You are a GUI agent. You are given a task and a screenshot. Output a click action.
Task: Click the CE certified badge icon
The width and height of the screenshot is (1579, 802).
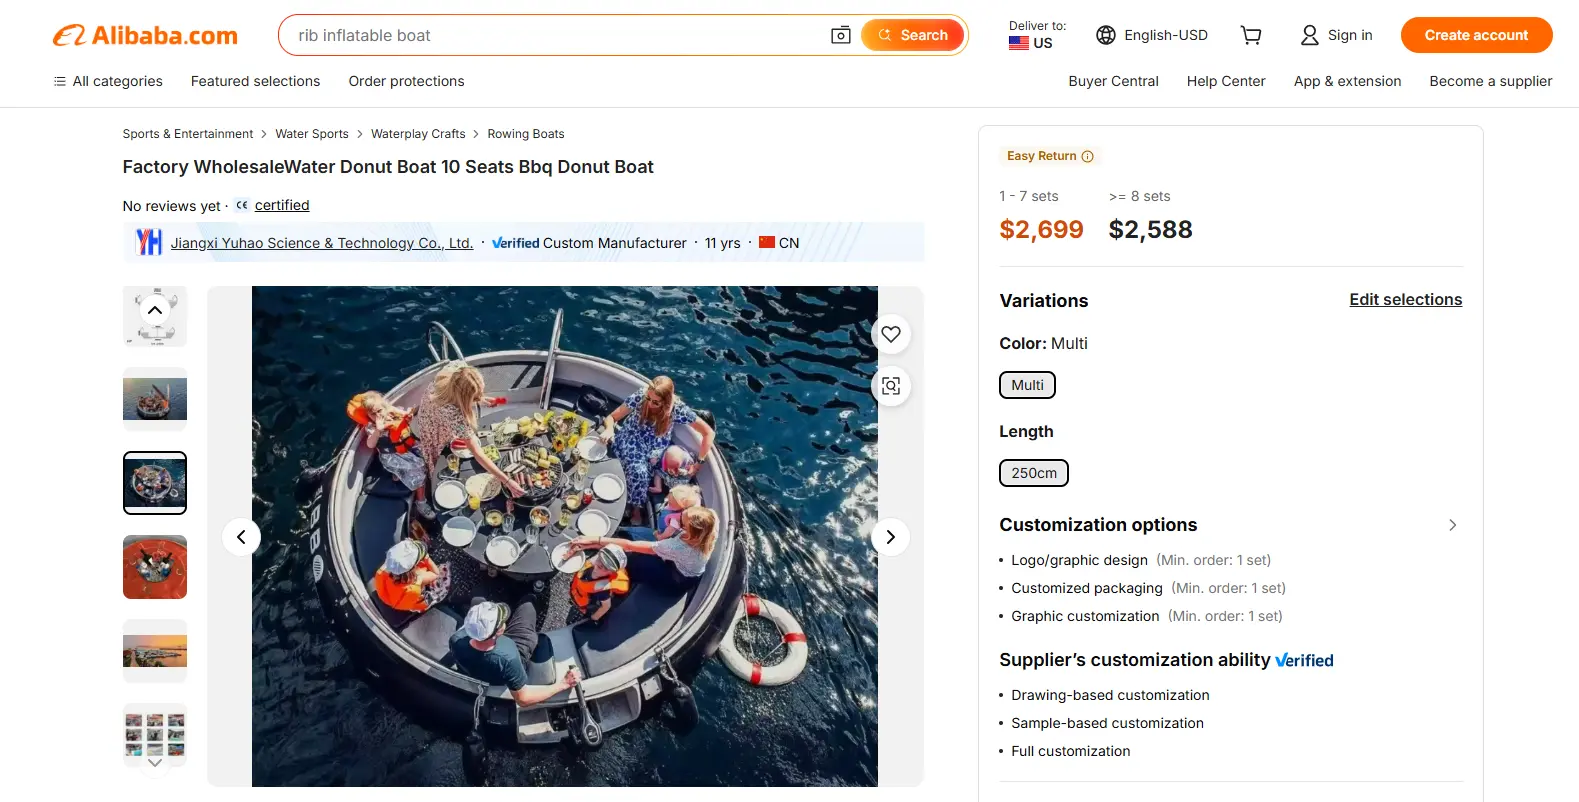coord(242,205)
